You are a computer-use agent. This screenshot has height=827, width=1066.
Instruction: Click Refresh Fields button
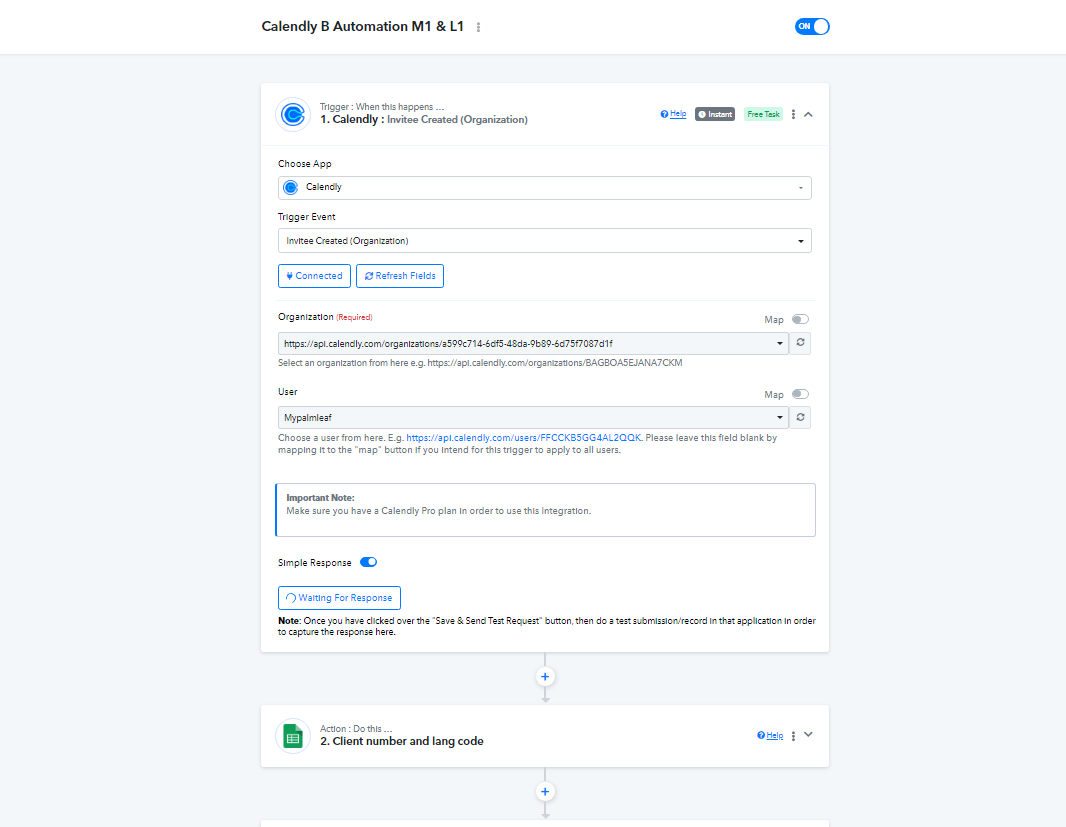[400, 276]
